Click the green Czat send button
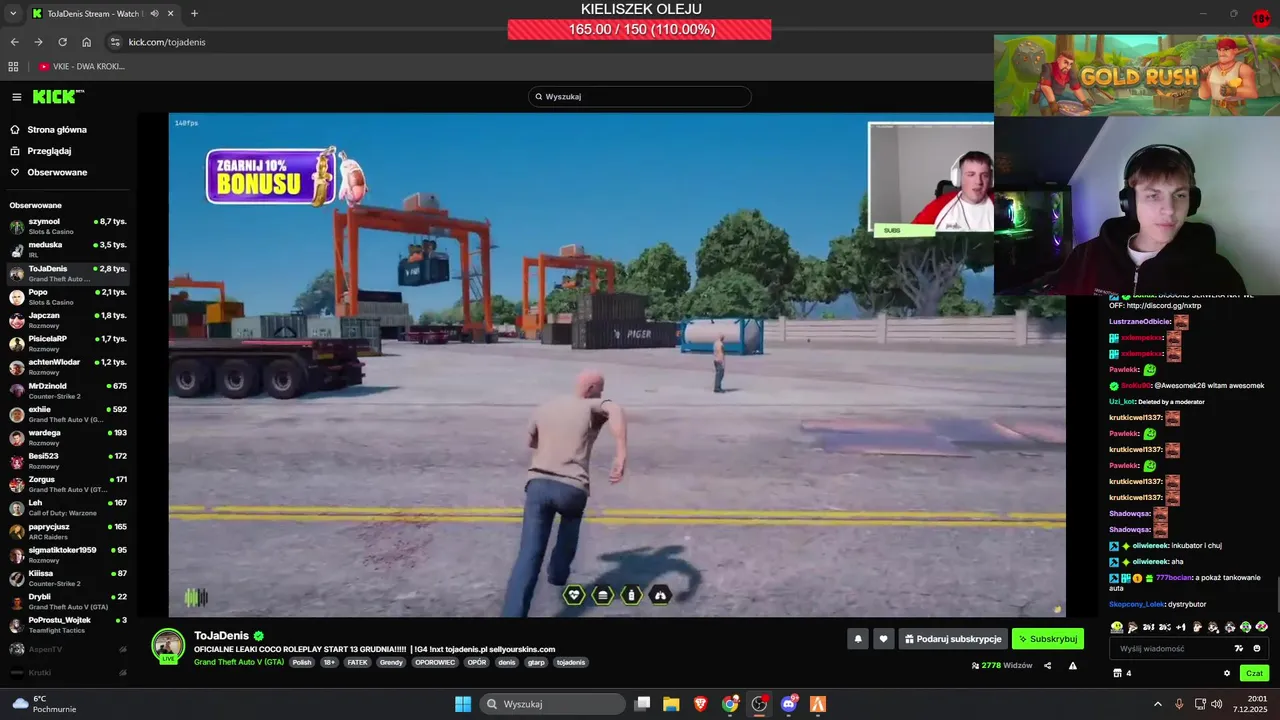The height and width of the screenshot is (720, 1280). (x=1254, y=673)
